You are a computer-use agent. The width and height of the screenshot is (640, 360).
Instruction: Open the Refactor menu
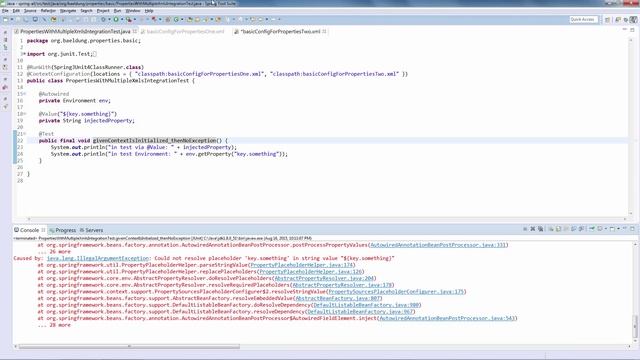tap(48, 11)
